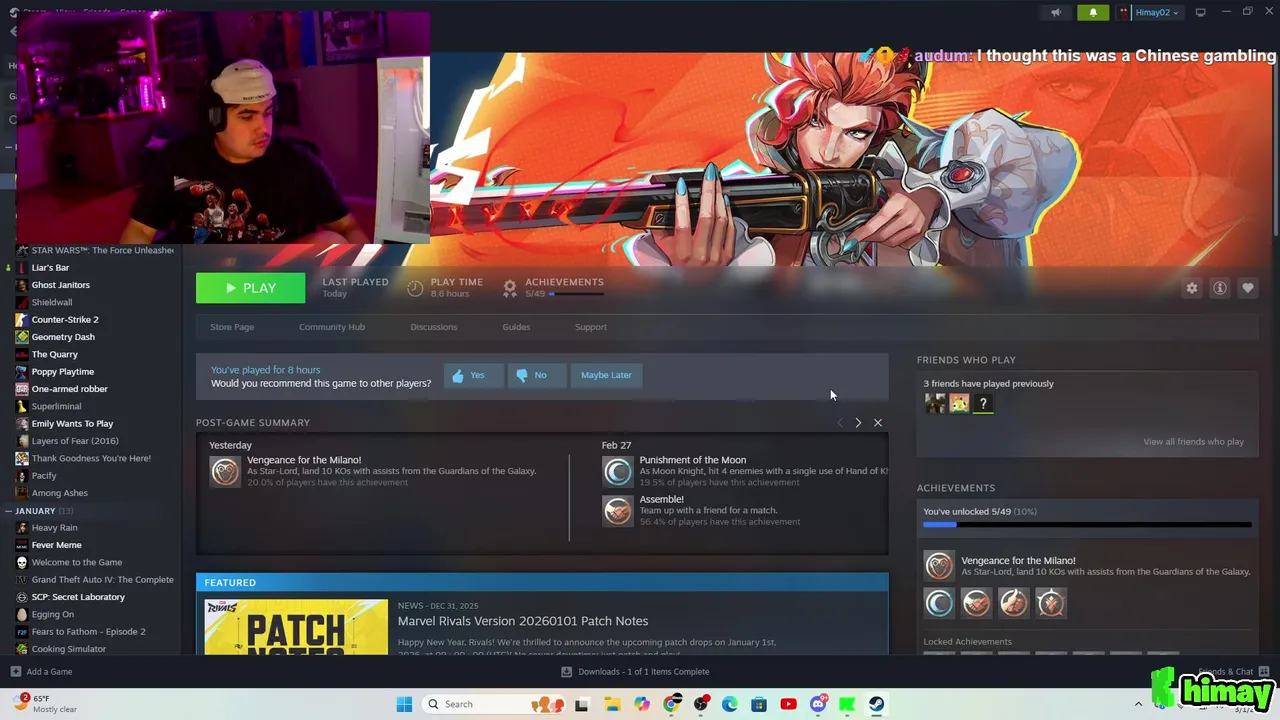Click the thumbs-up Yes recommend button
This screenshot has width=1280, height=720.
[473, 375]
